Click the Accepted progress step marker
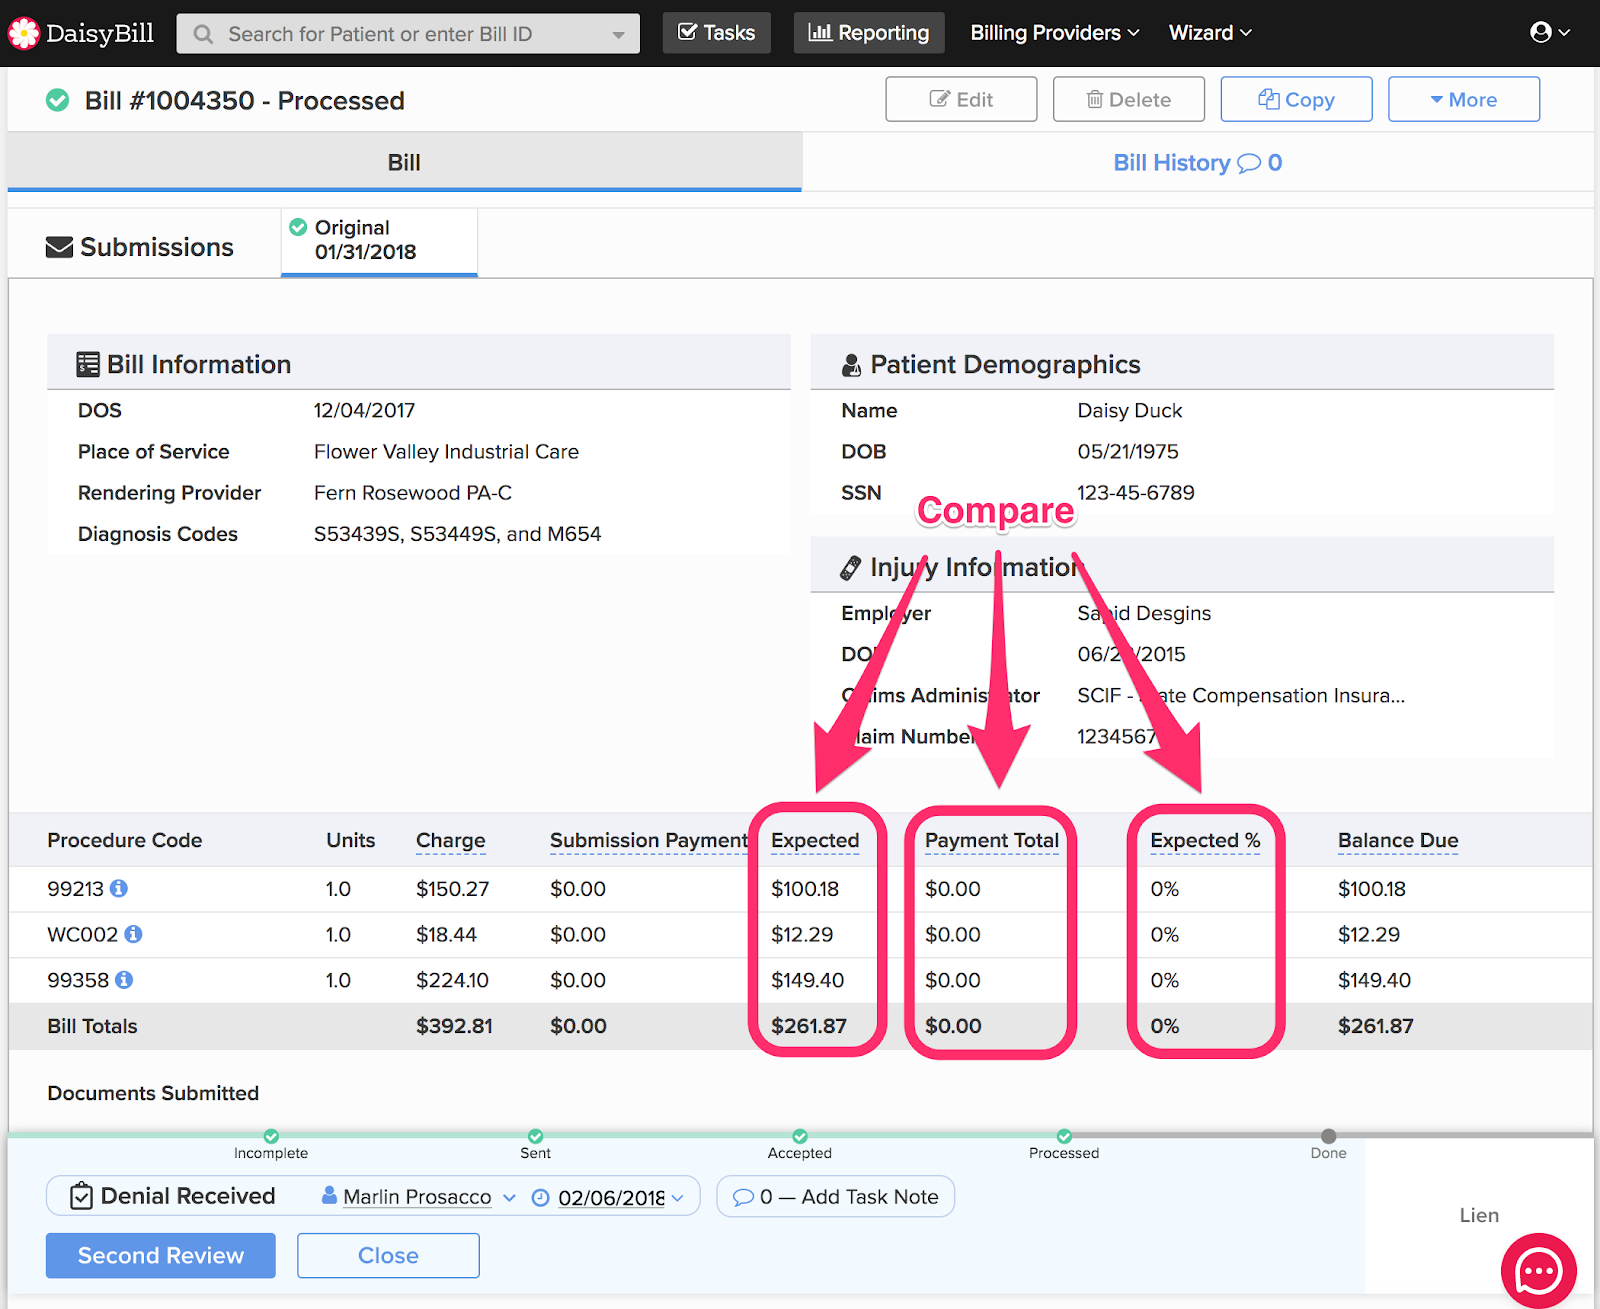The width and height of the screenshot is (1600, 1309). point(800,1136)
